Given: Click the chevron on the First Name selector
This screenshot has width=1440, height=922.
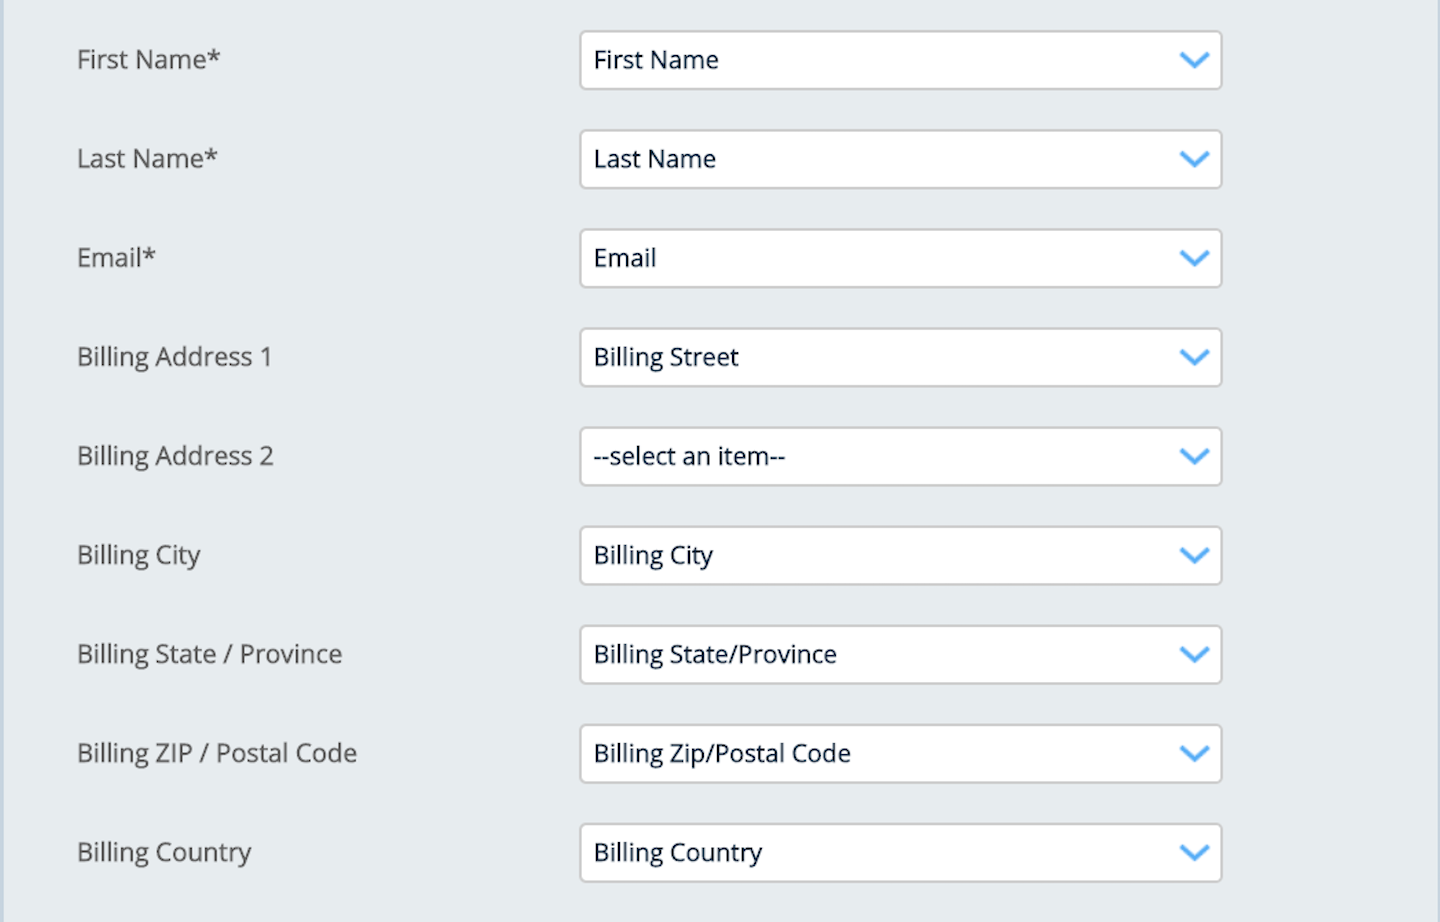Looking at the screenshot, I should (x=1194, y=60).
